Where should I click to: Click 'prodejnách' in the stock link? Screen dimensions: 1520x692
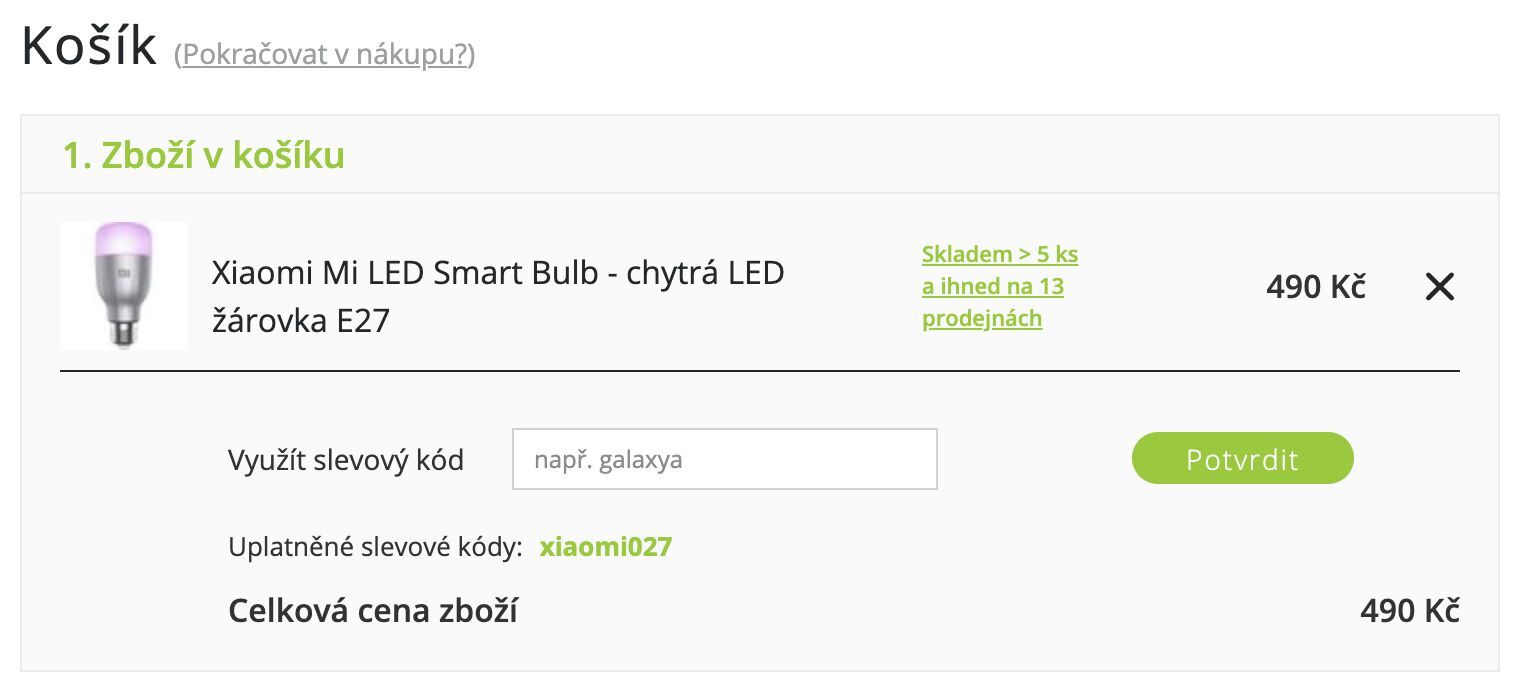[981, 319]
